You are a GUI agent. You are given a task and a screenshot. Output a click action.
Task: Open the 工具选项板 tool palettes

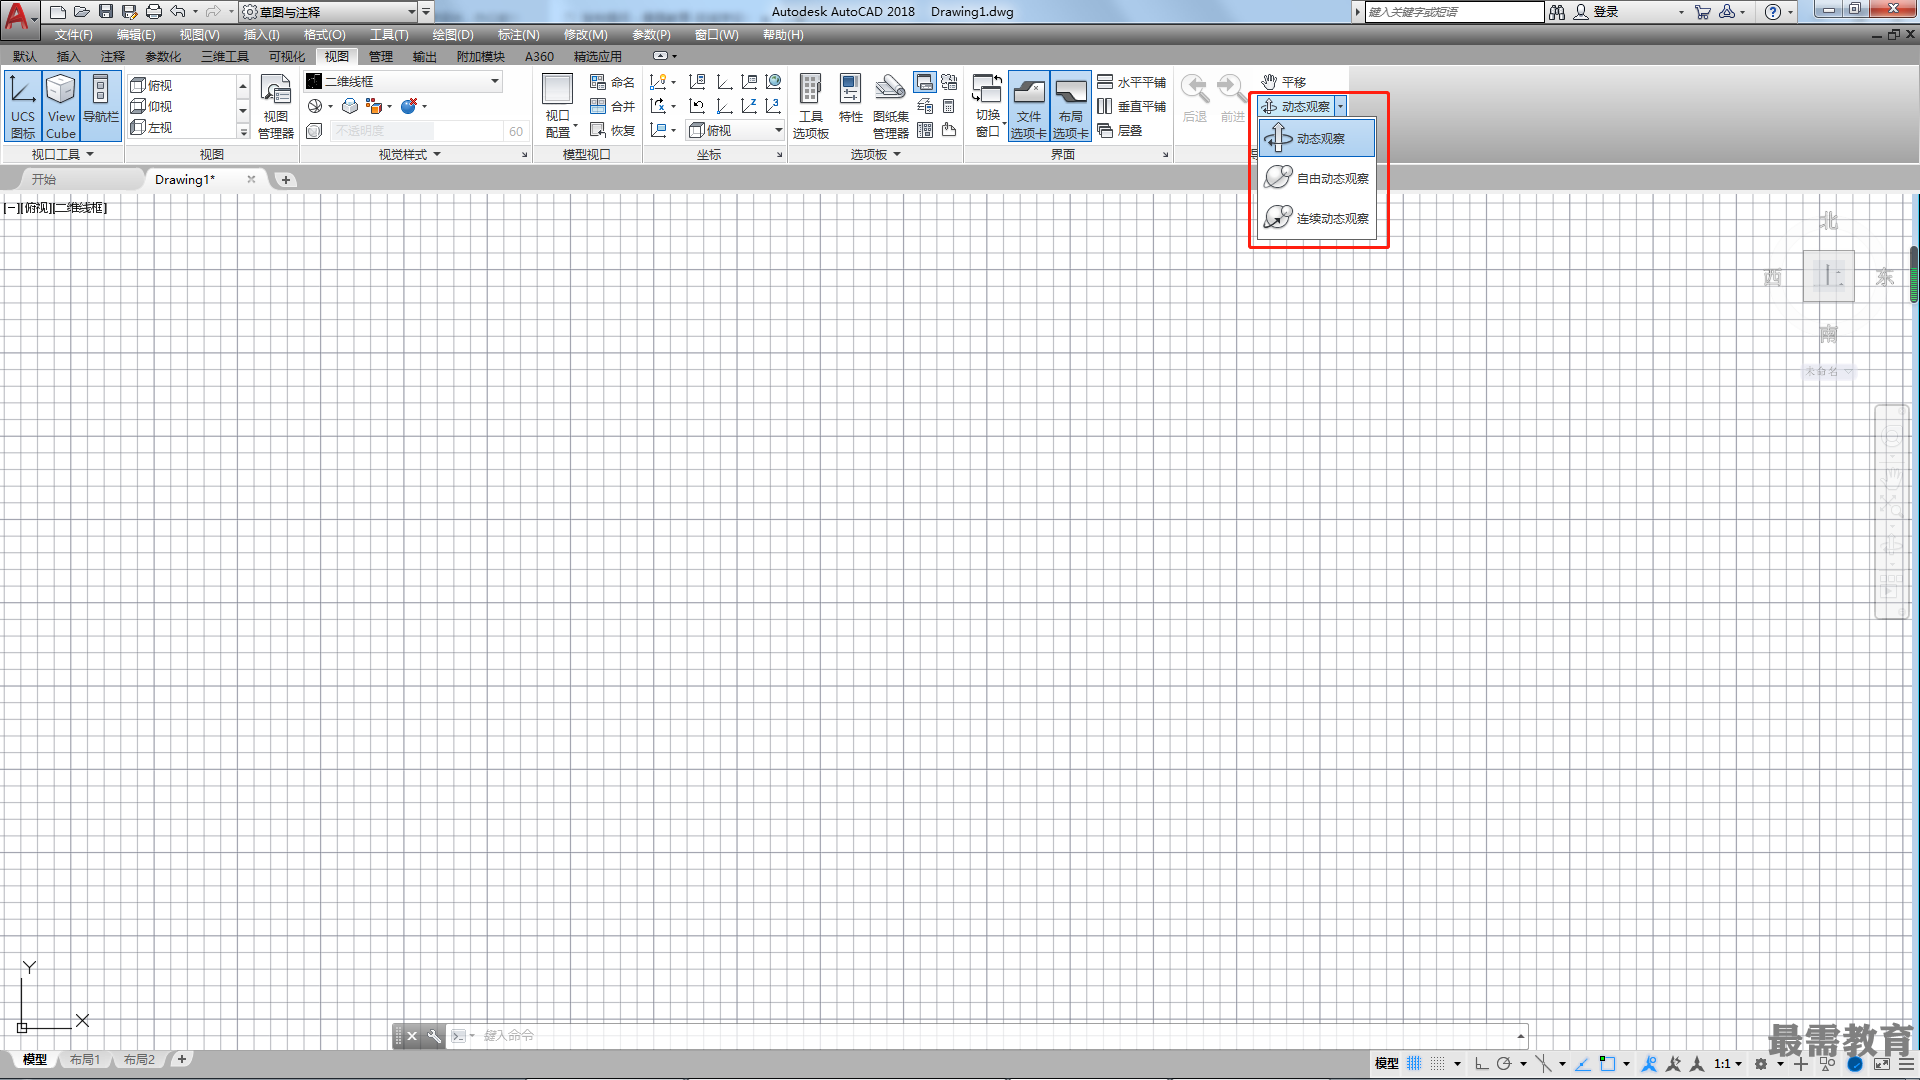(x=811, y=106)
